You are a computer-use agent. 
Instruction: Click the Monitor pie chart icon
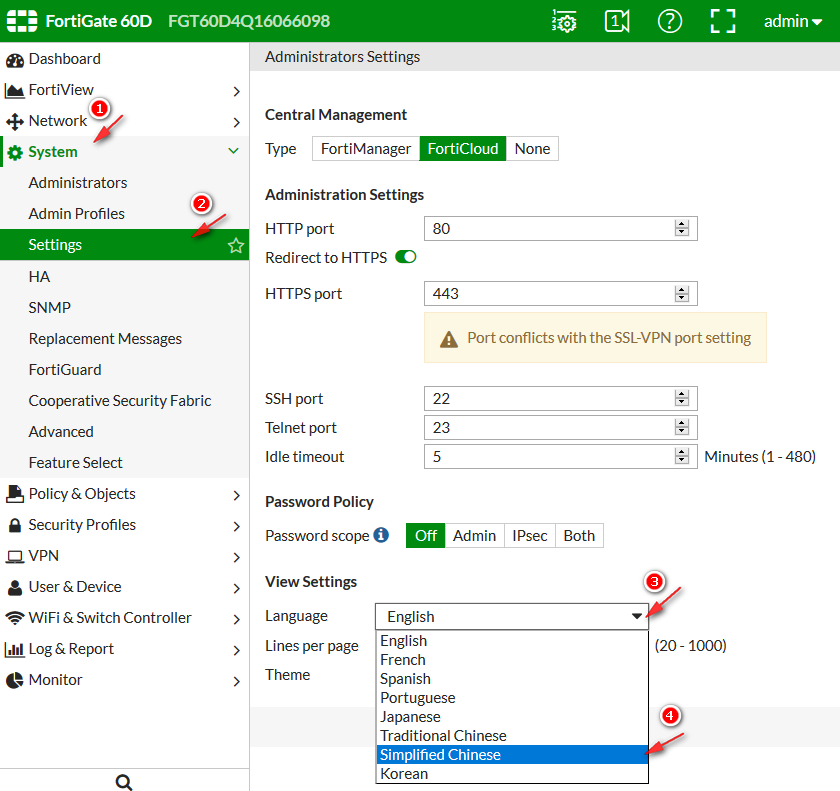pyautogui.click(x=14, y=680)
